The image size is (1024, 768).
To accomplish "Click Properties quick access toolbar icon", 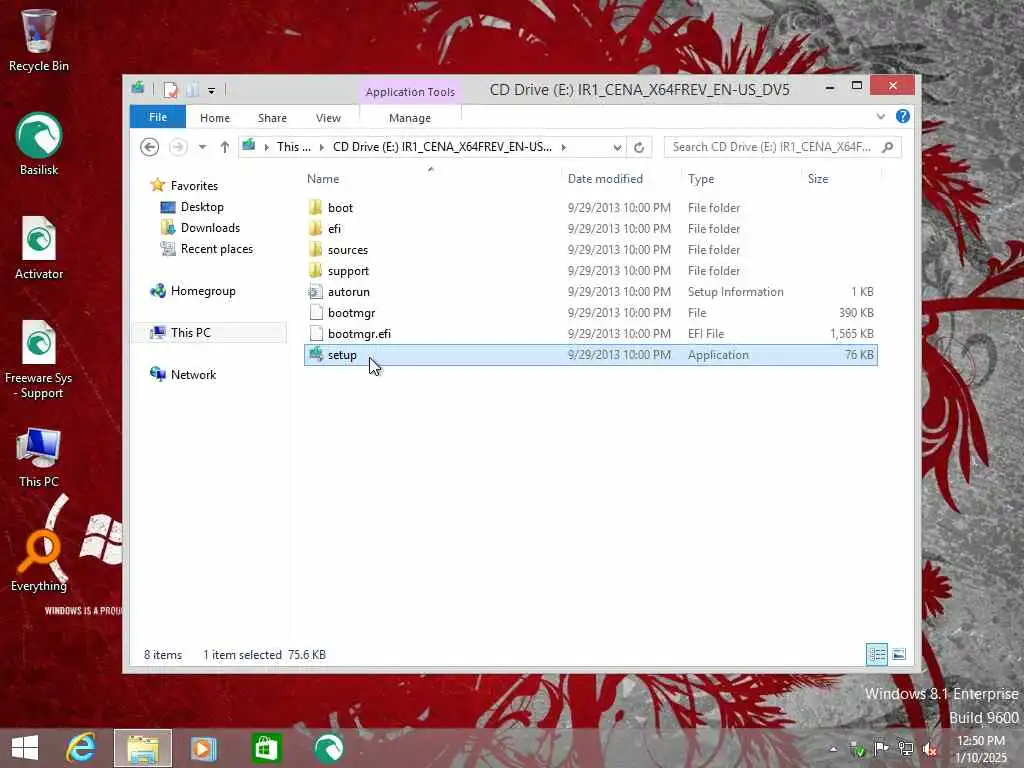I will [170, 89].
